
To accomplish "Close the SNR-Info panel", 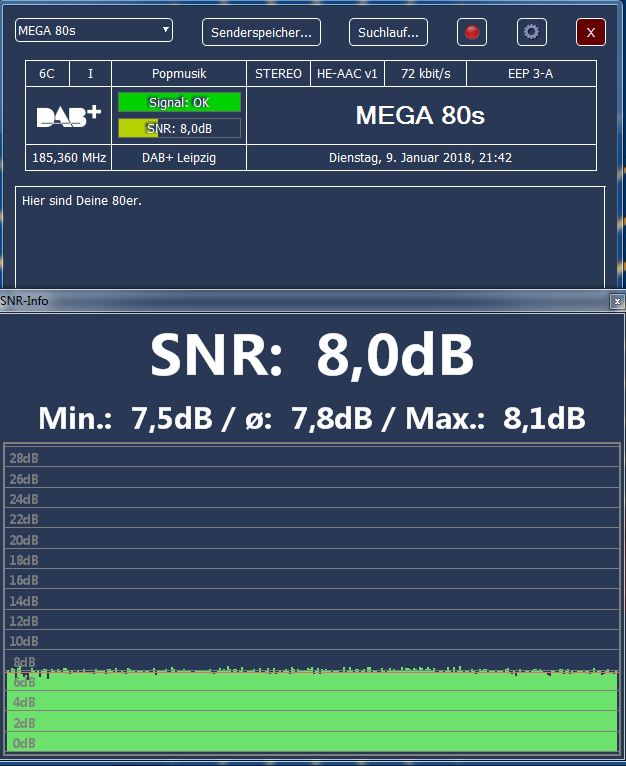I will (617, 301).
